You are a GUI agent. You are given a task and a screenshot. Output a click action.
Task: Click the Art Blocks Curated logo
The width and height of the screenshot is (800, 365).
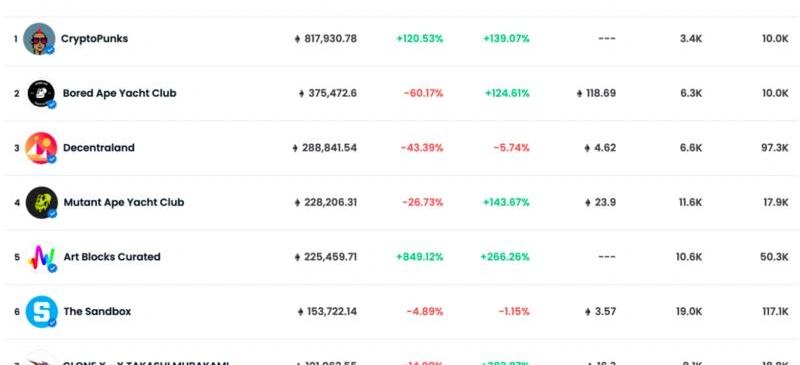[x=41, y=257]
